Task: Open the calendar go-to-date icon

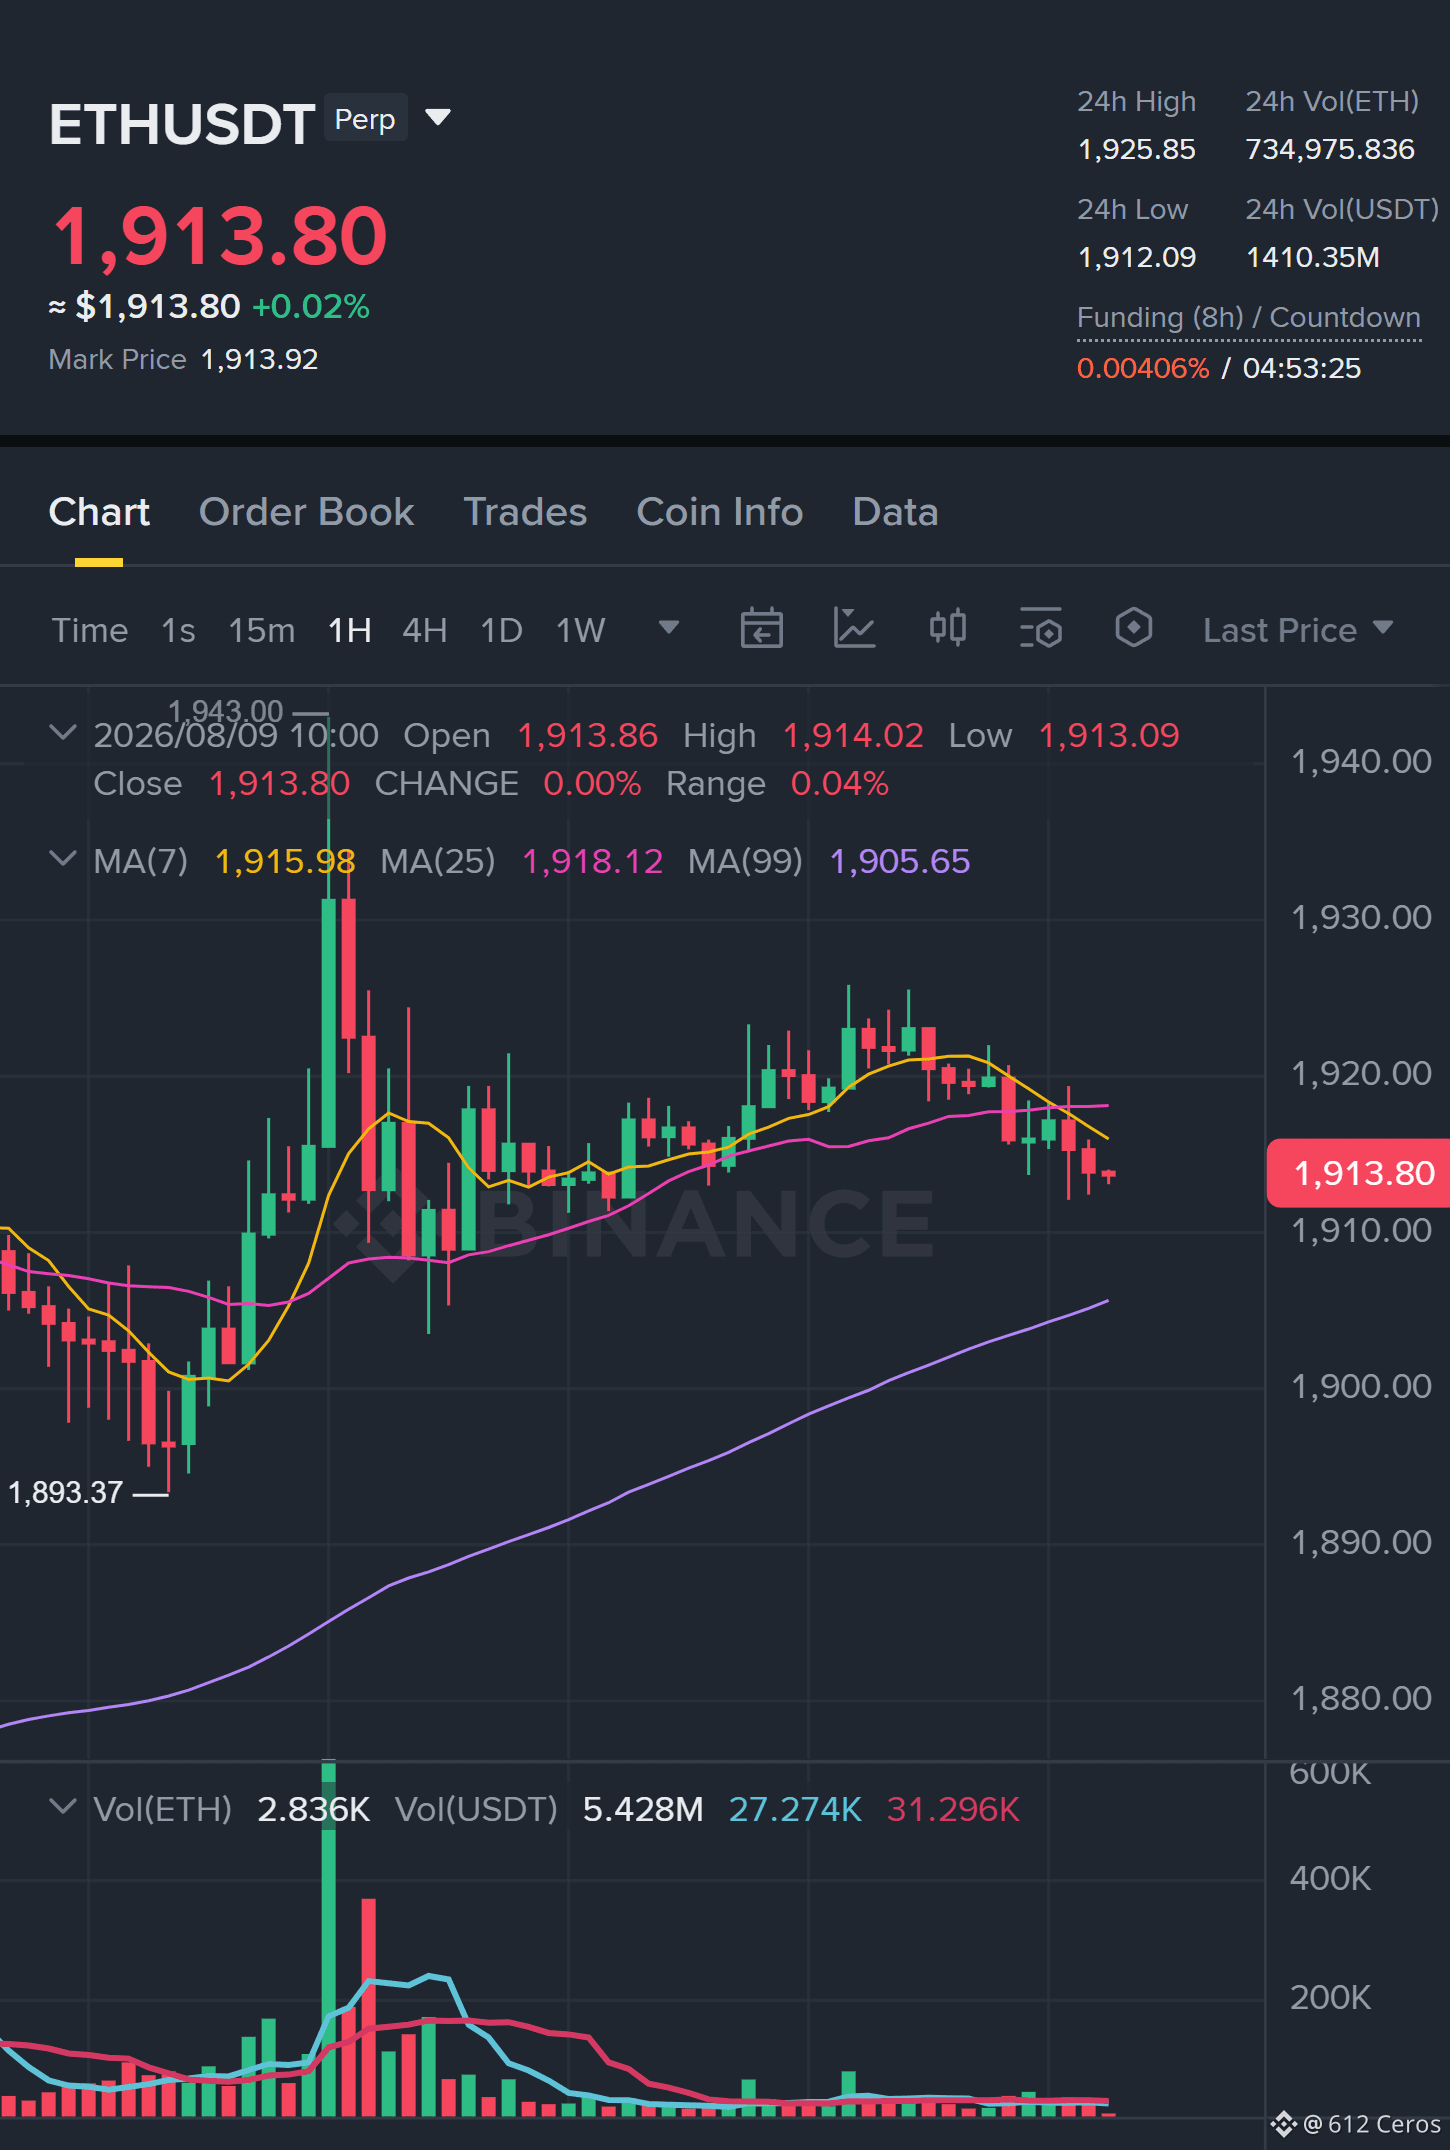Action: [x=762, y=629]
